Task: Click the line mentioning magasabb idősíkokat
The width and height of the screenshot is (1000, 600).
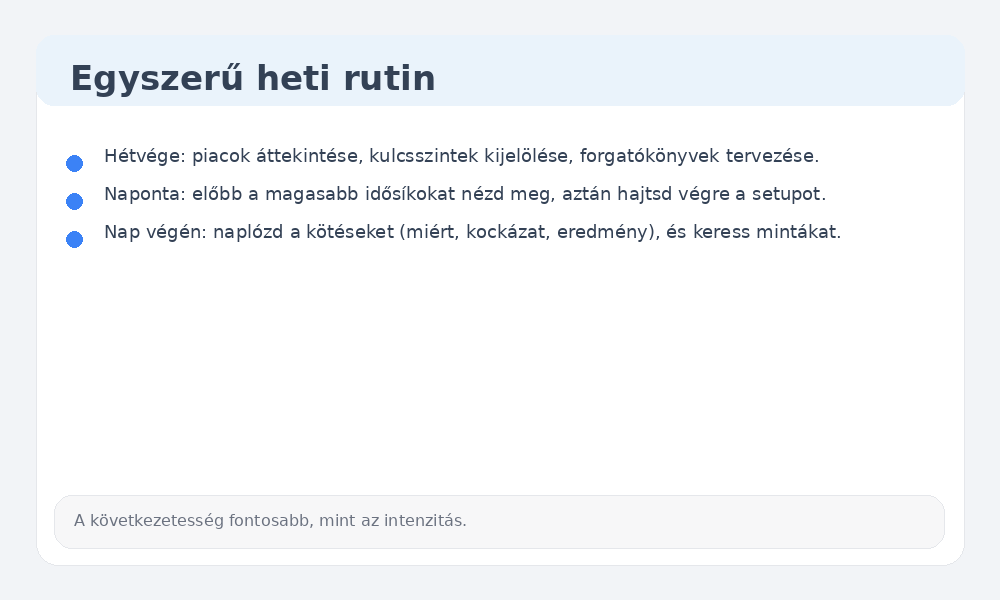Action: tap(465, 194)
